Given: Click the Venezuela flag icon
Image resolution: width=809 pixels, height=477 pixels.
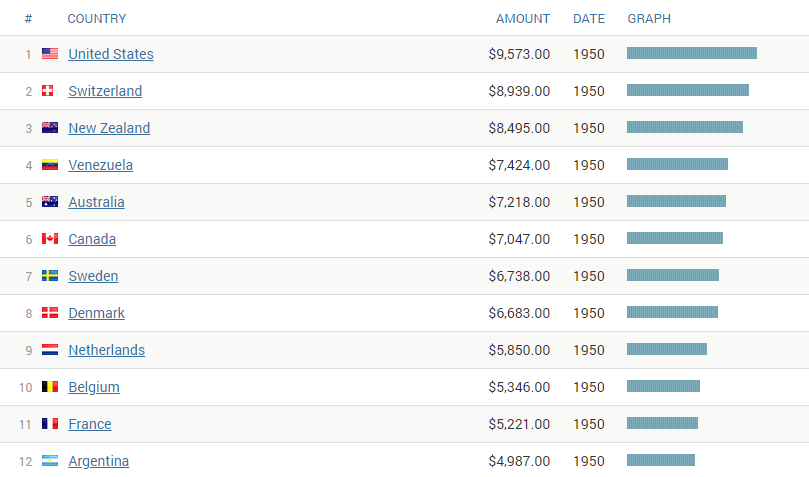Looking at the screenshot, I should (x=50, y=165).
